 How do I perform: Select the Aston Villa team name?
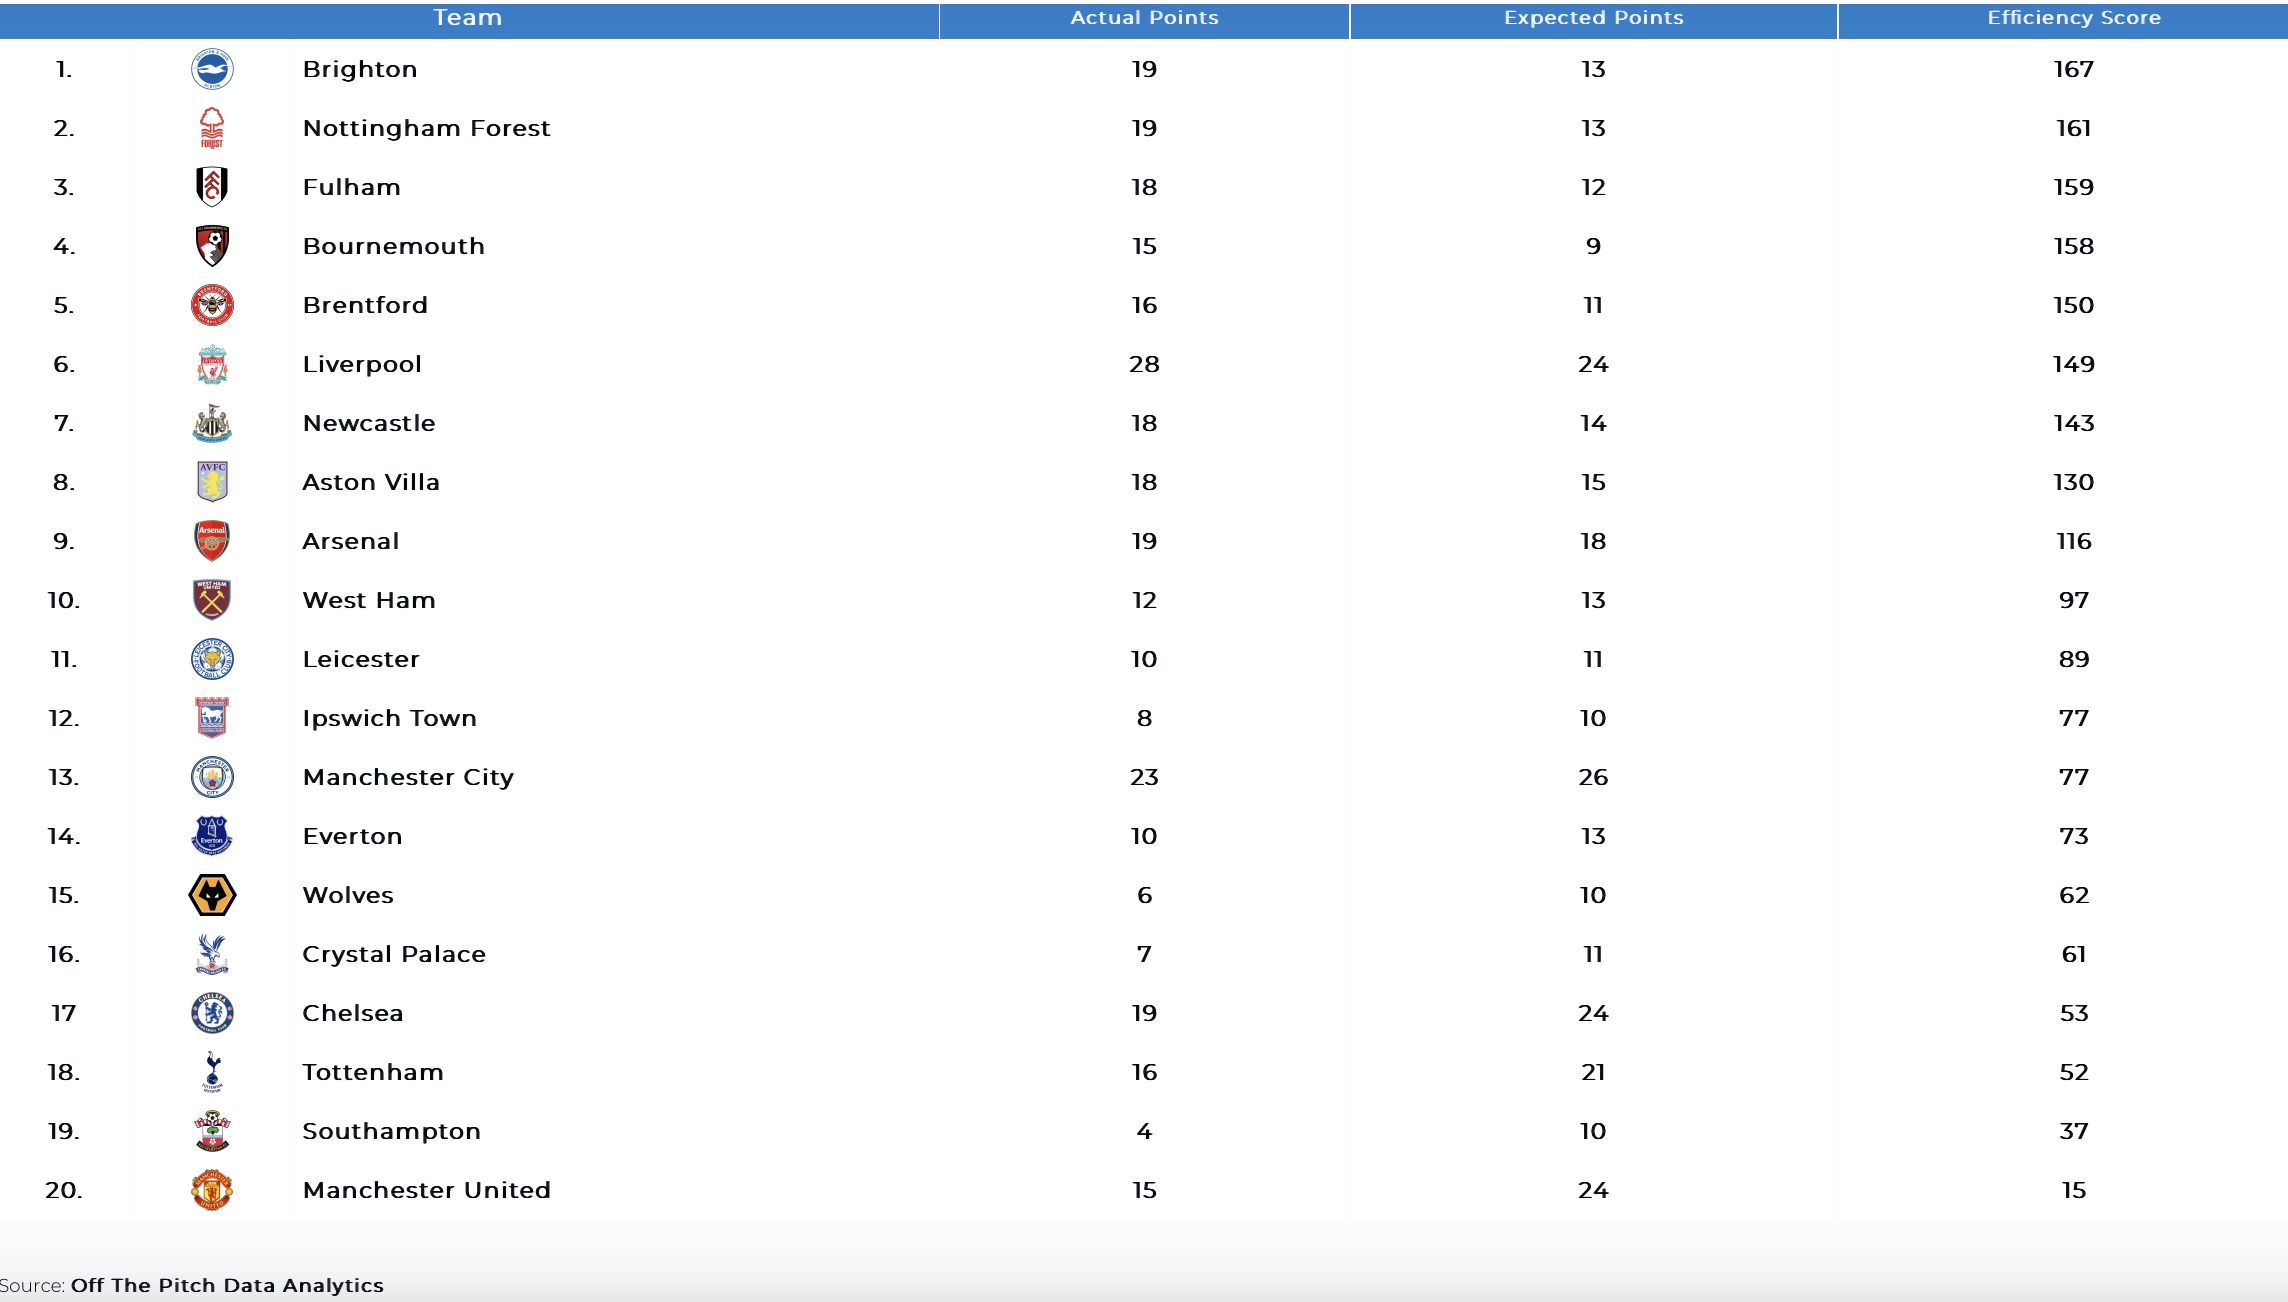pyautogui.click(x=371, y=482)
